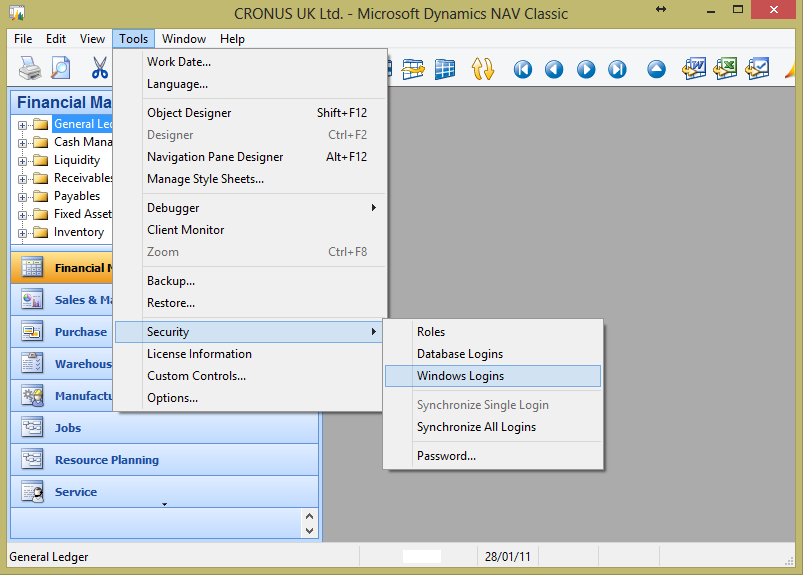The height and width of the screenshot is (575, 803).
Task: Click the application icon in title bar
Action: tap(17, 12)
